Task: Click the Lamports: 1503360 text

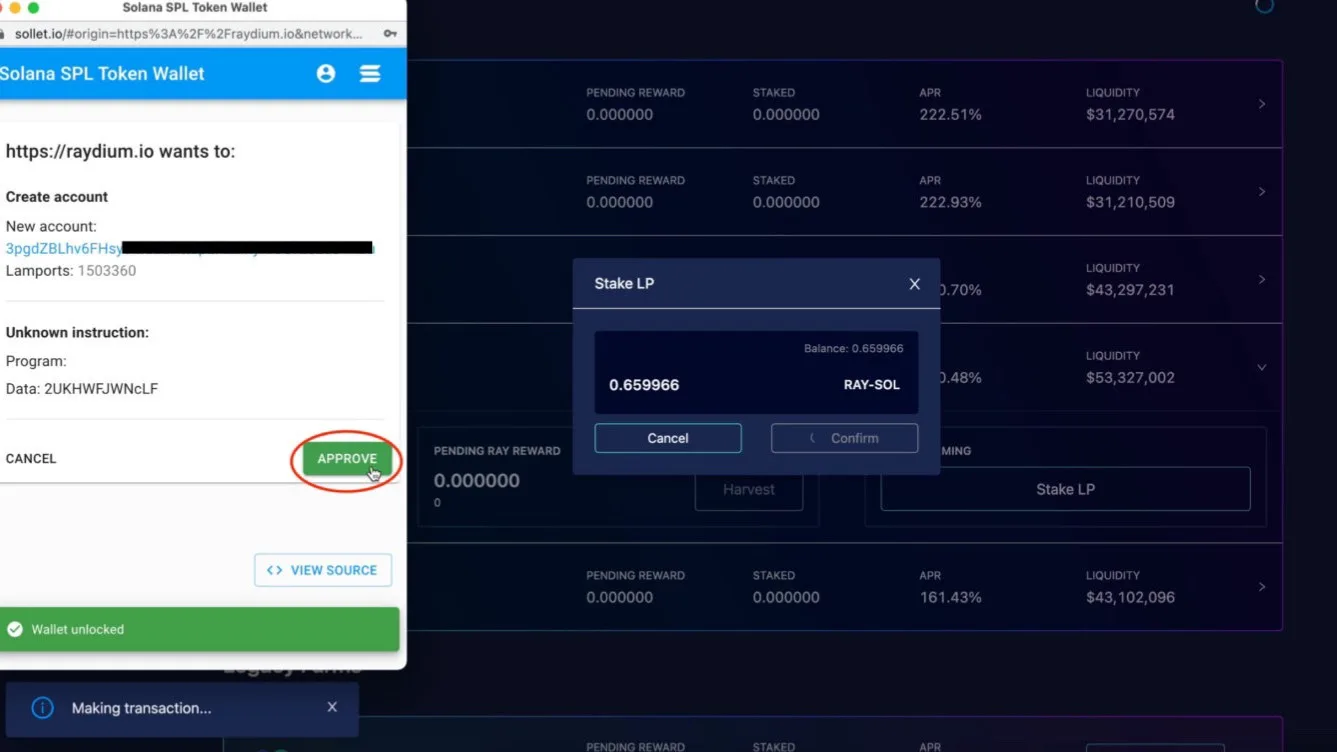Action: coord(71,271)
